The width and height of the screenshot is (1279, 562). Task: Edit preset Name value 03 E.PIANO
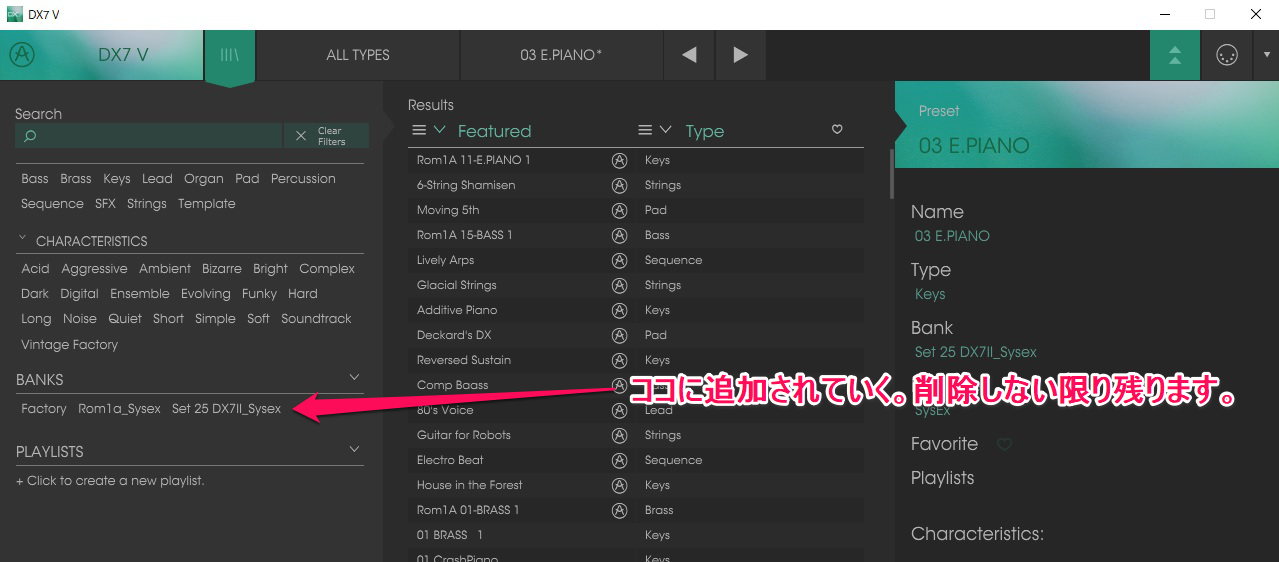(x=952, y=237)
